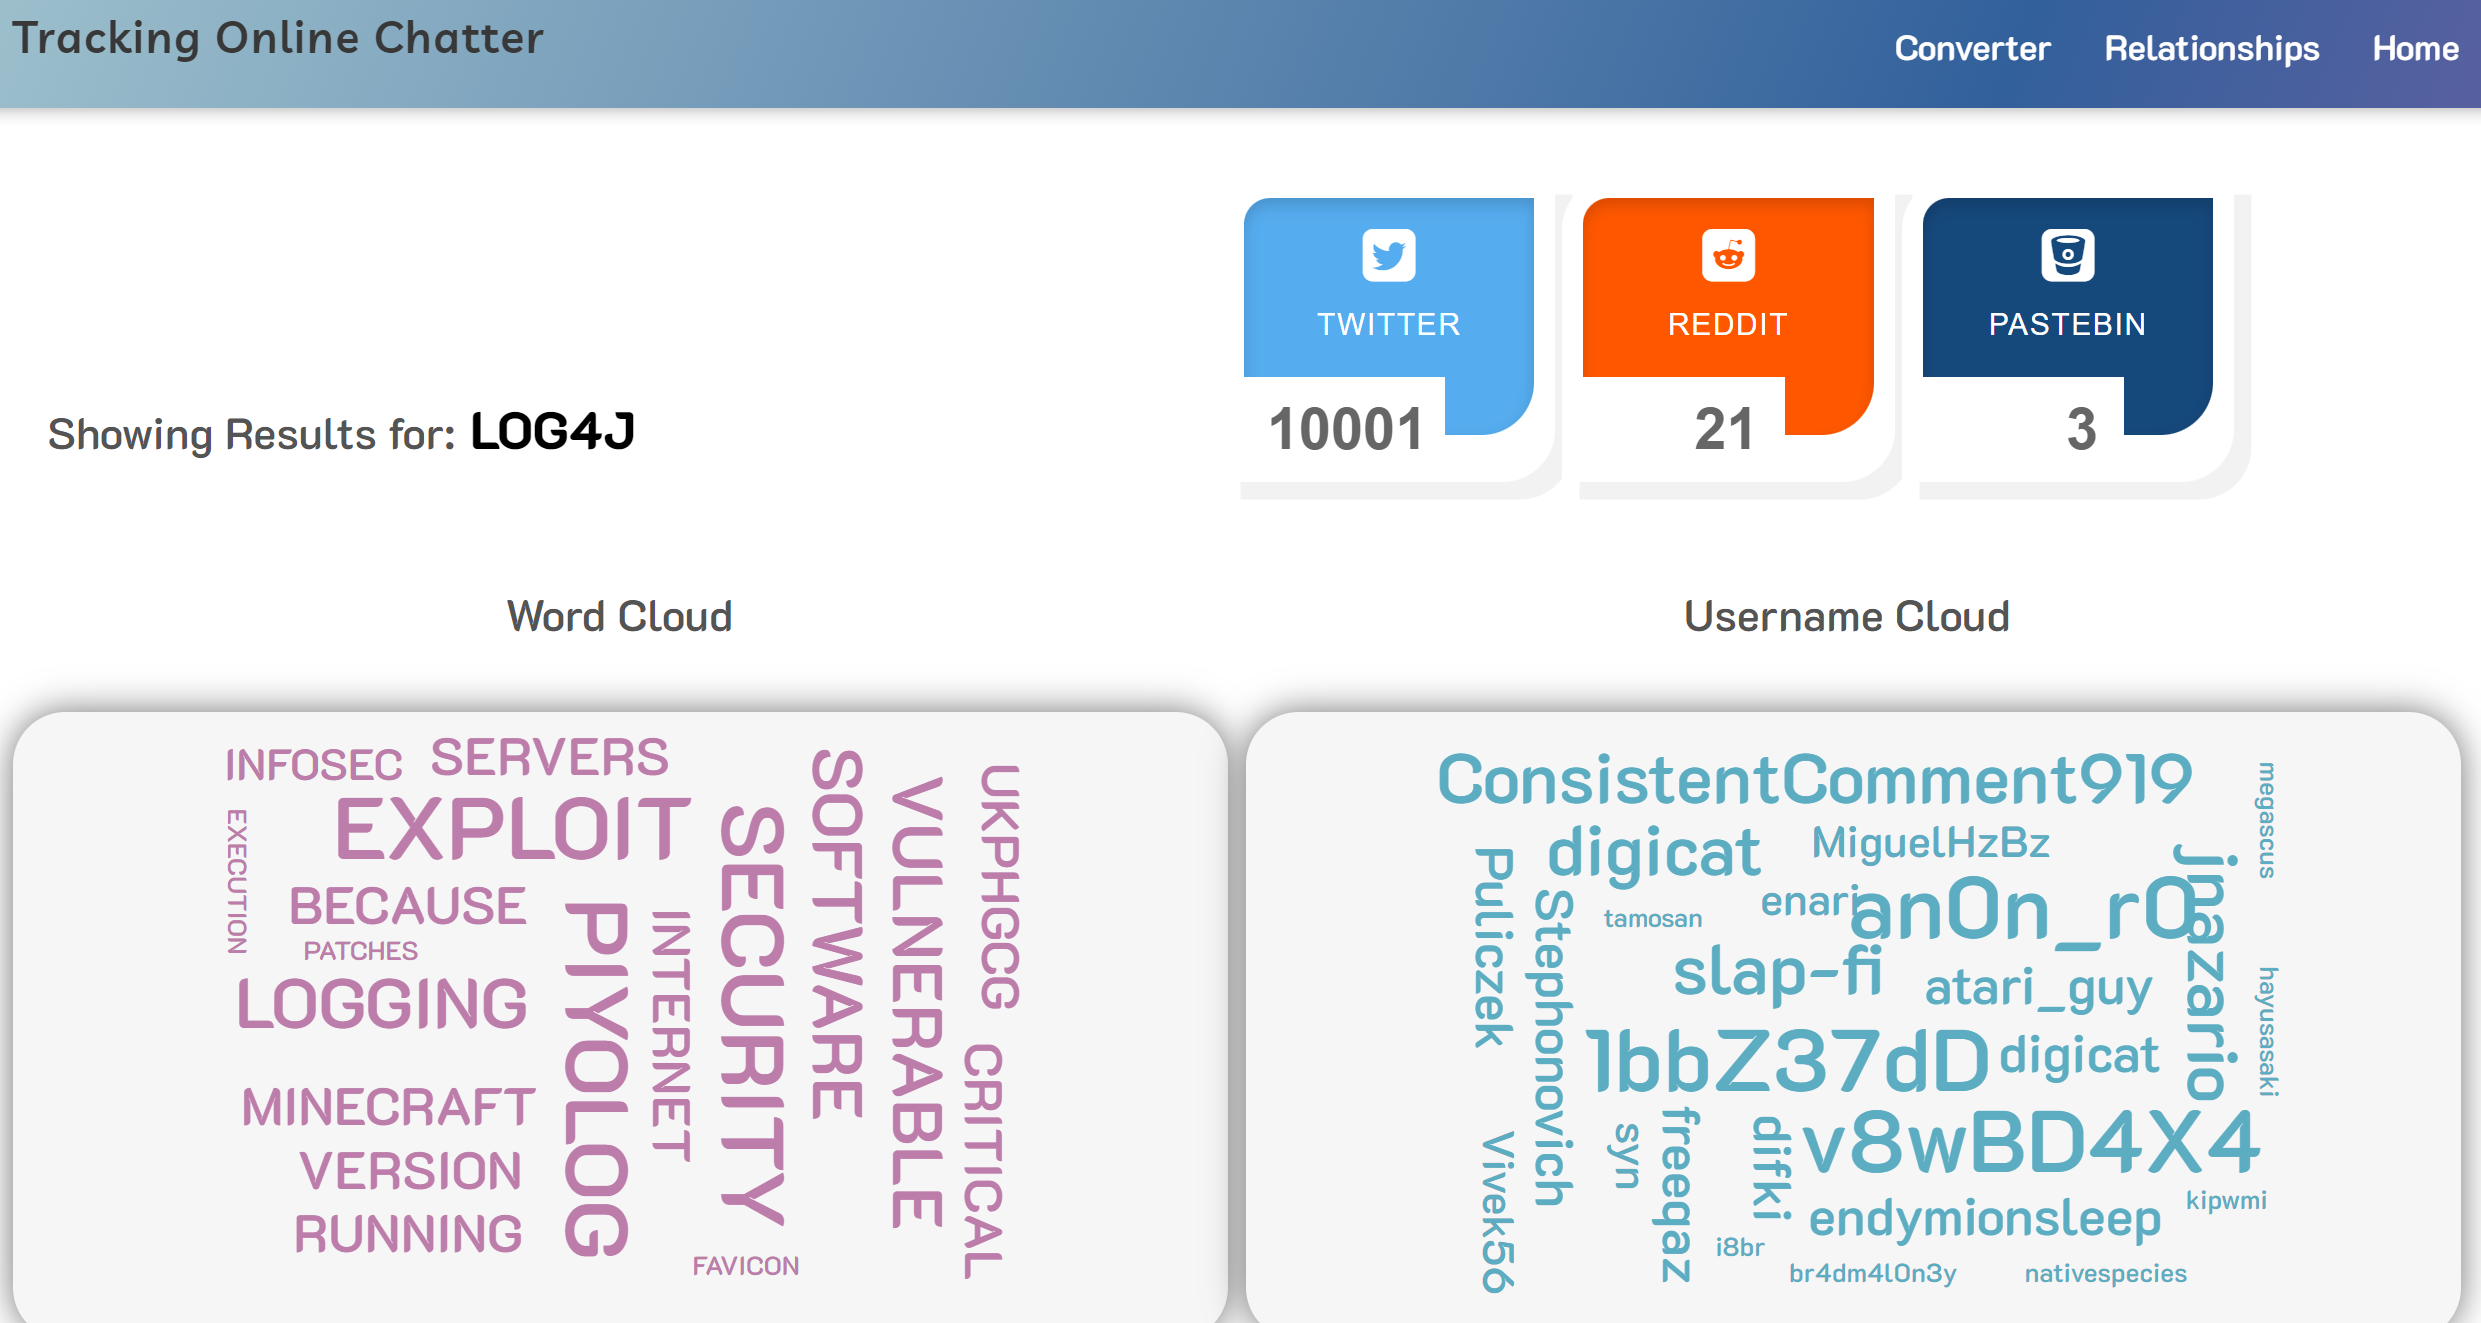
Task: Select the Twitter count 10001
Action: point(1346,430)
